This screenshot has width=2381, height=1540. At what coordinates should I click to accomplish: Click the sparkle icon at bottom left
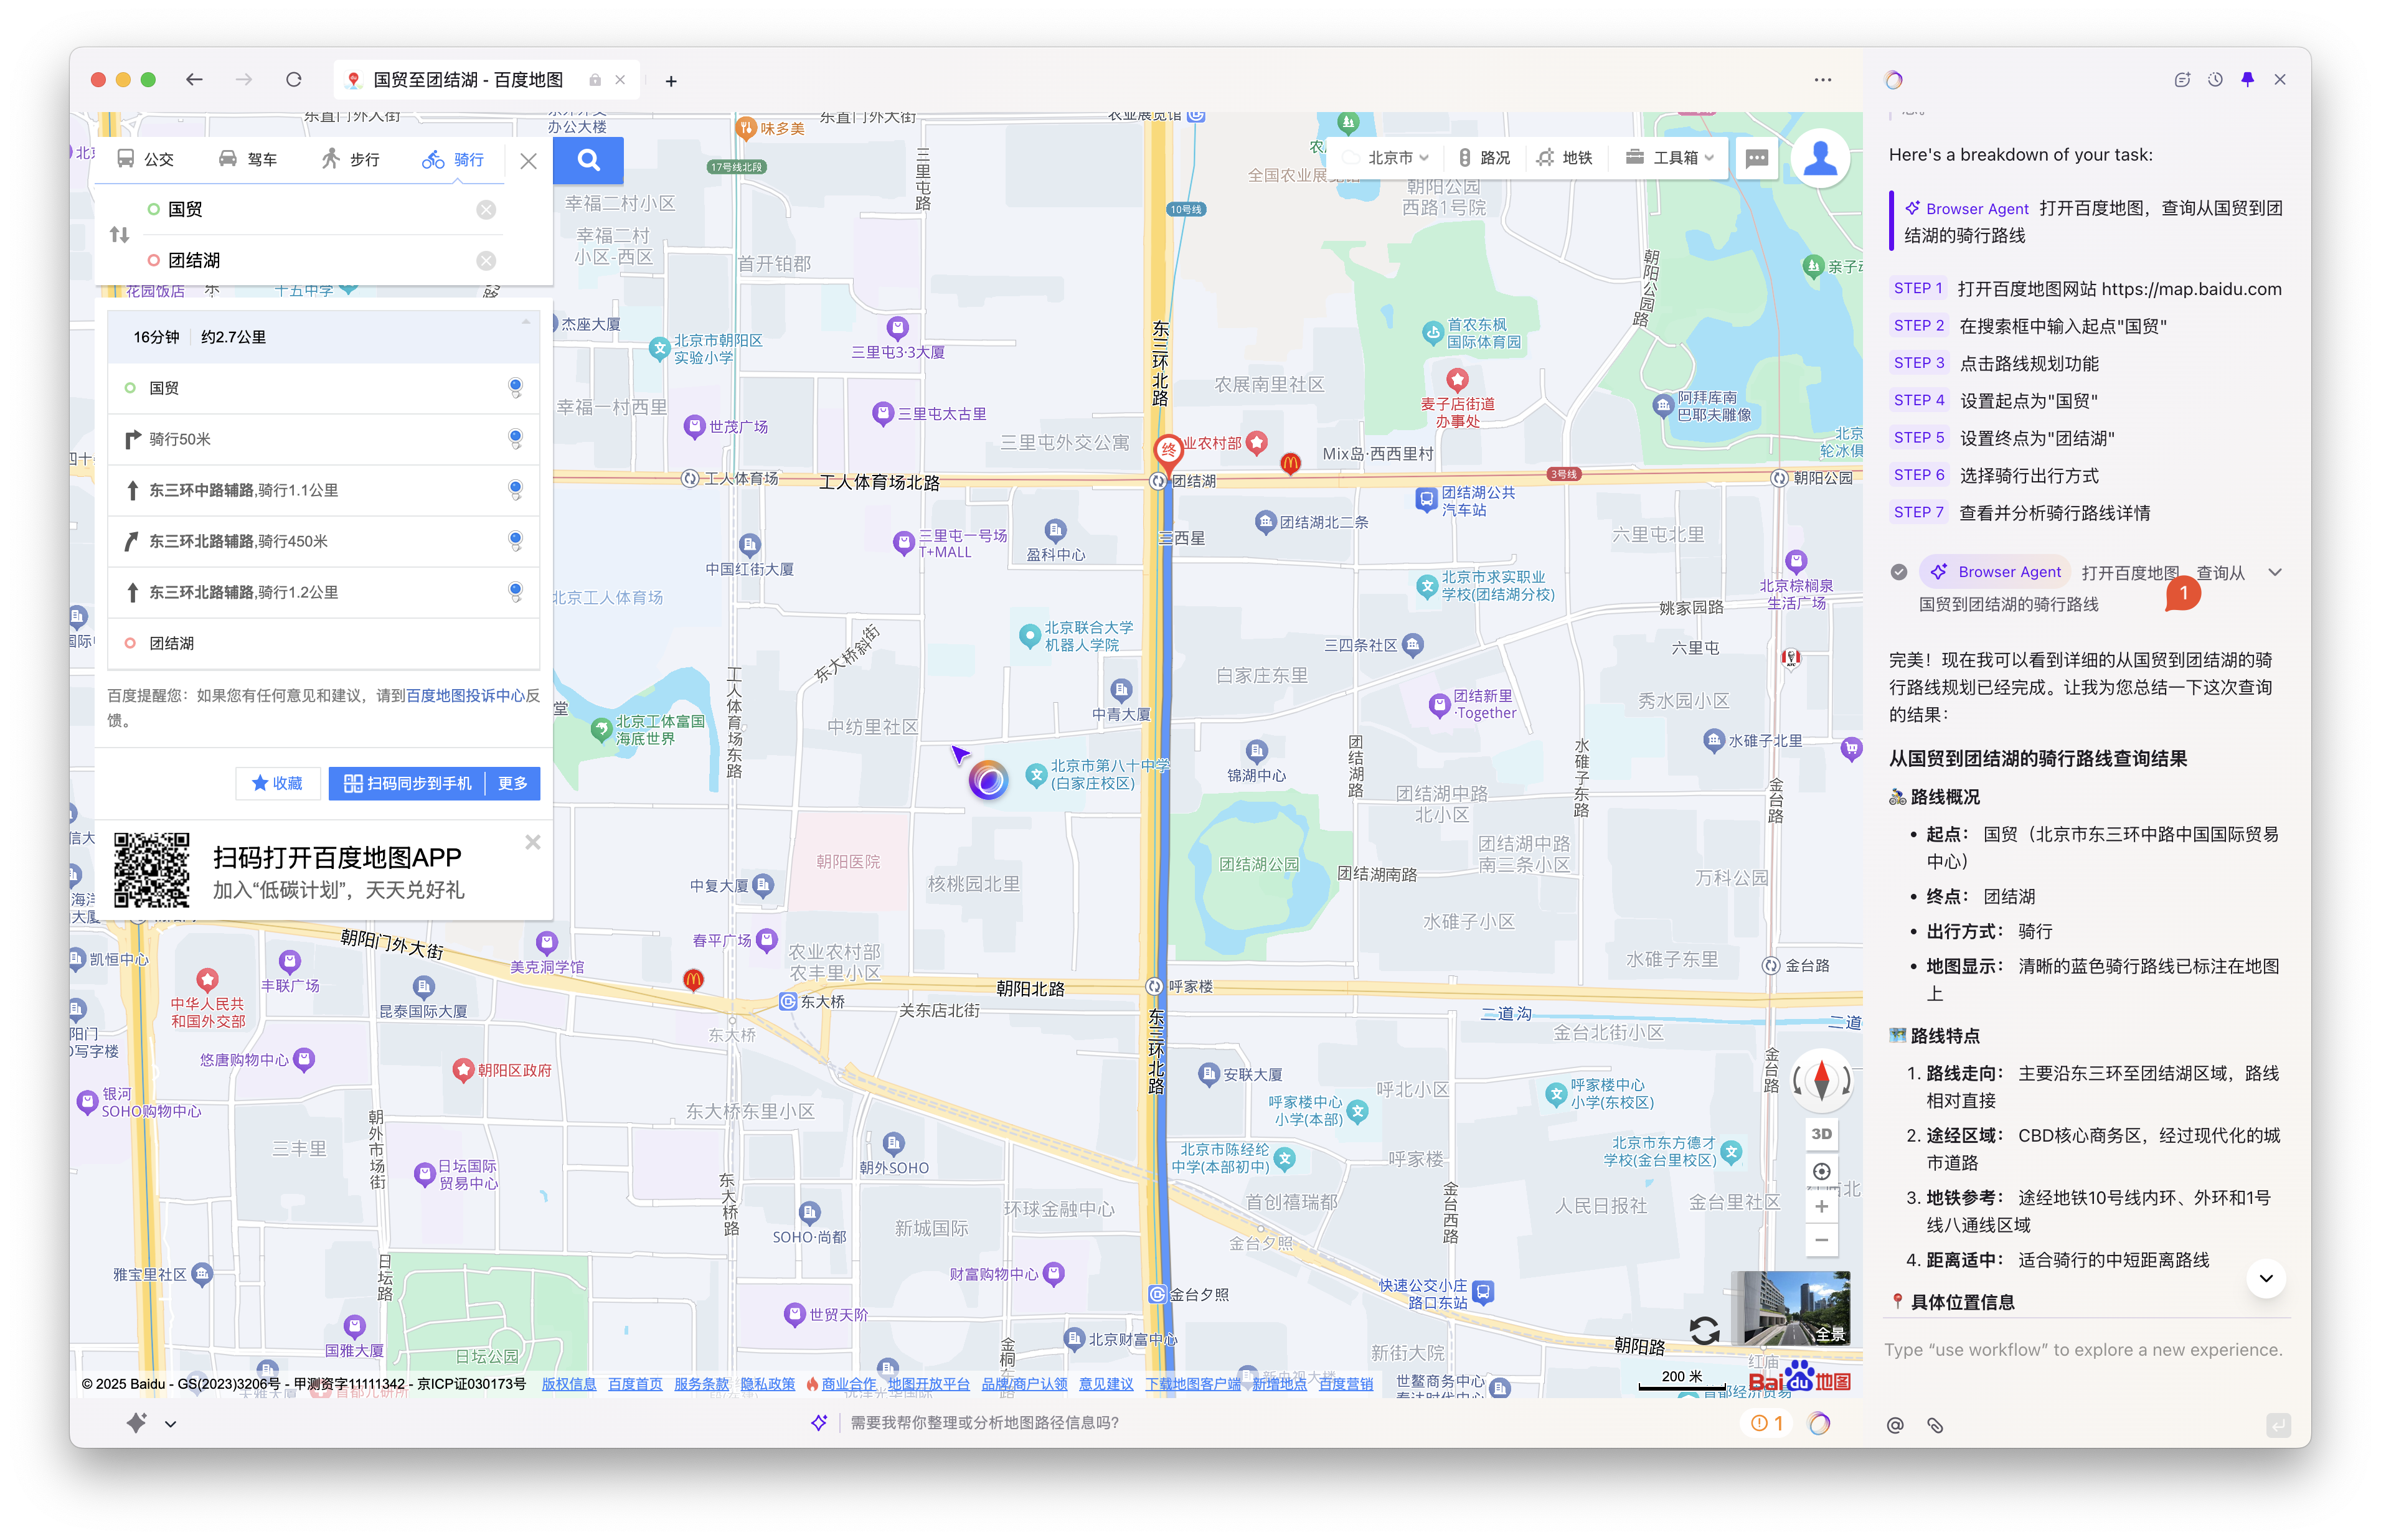[x=136, y=1422]
